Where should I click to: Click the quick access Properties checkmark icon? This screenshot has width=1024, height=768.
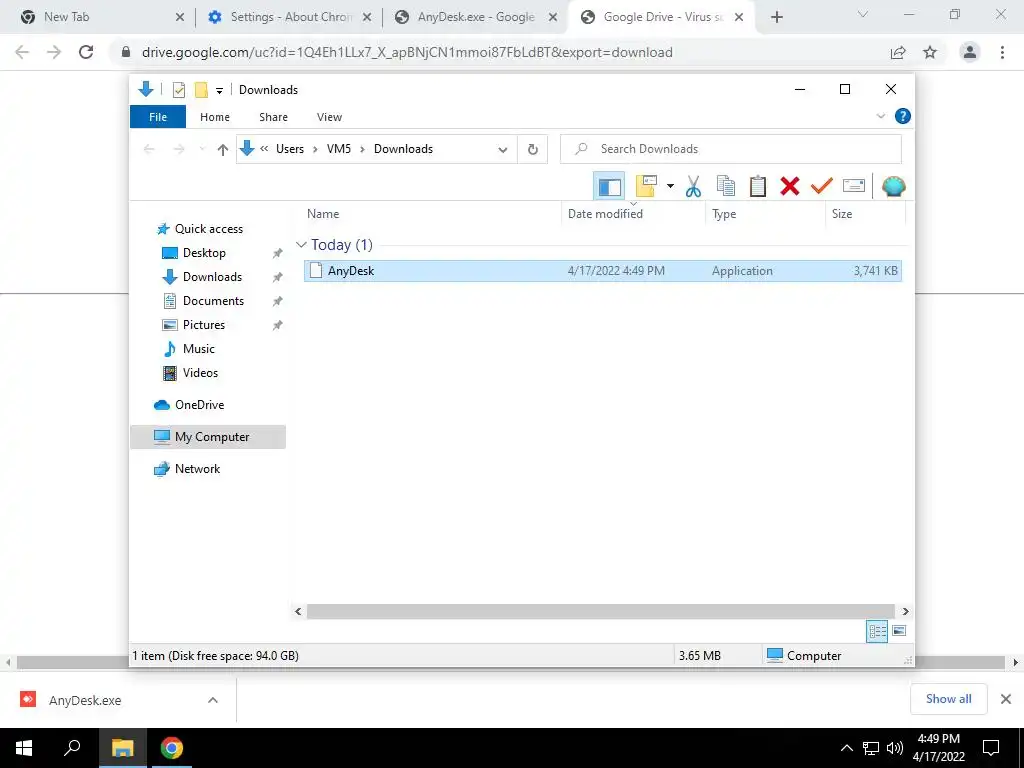coord(178,90)
